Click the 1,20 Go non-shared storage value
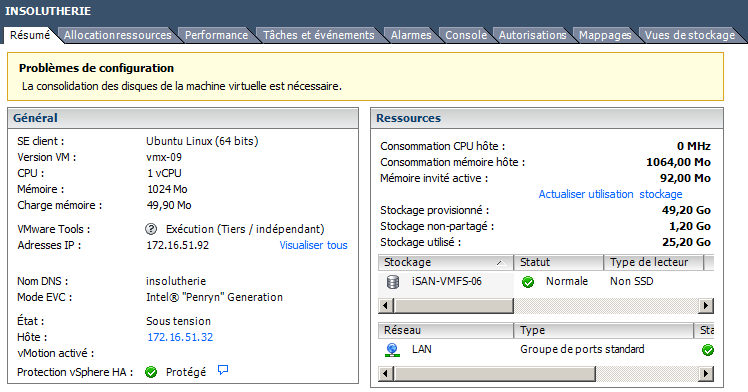This screenshot has width=748, height=392. (x=689, y=226)
